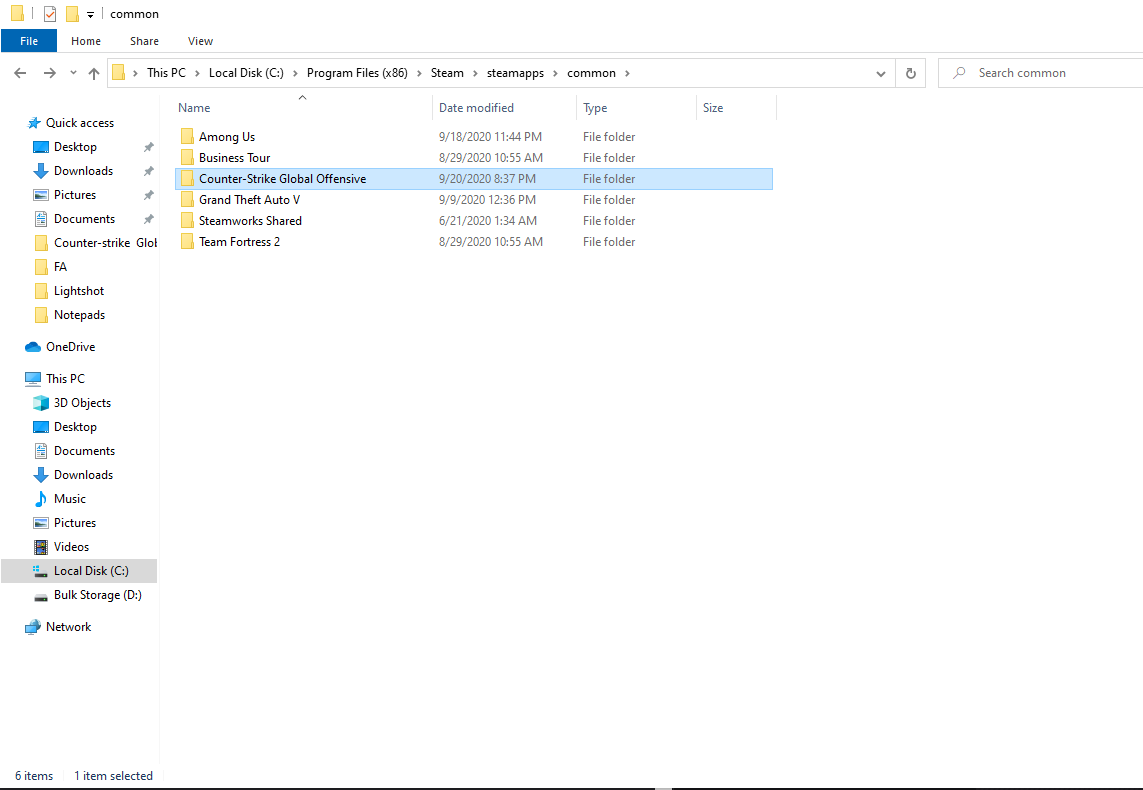Sort by the Name column header
Screen dimensions: 1143x790
(x=194, y=108)
